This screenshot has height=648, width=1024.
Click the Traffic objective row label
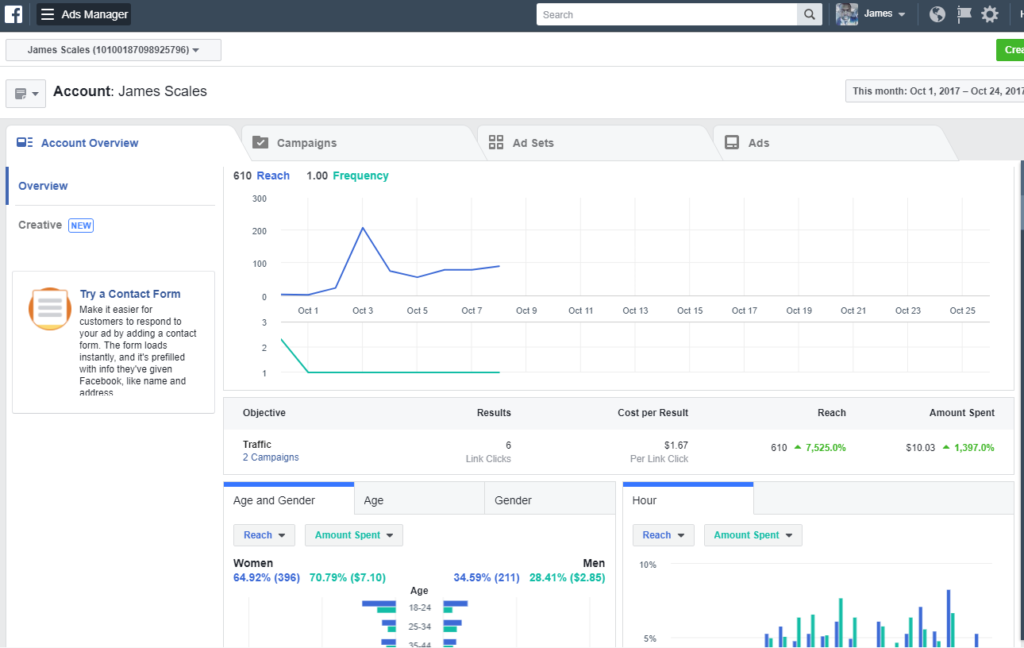257,444
